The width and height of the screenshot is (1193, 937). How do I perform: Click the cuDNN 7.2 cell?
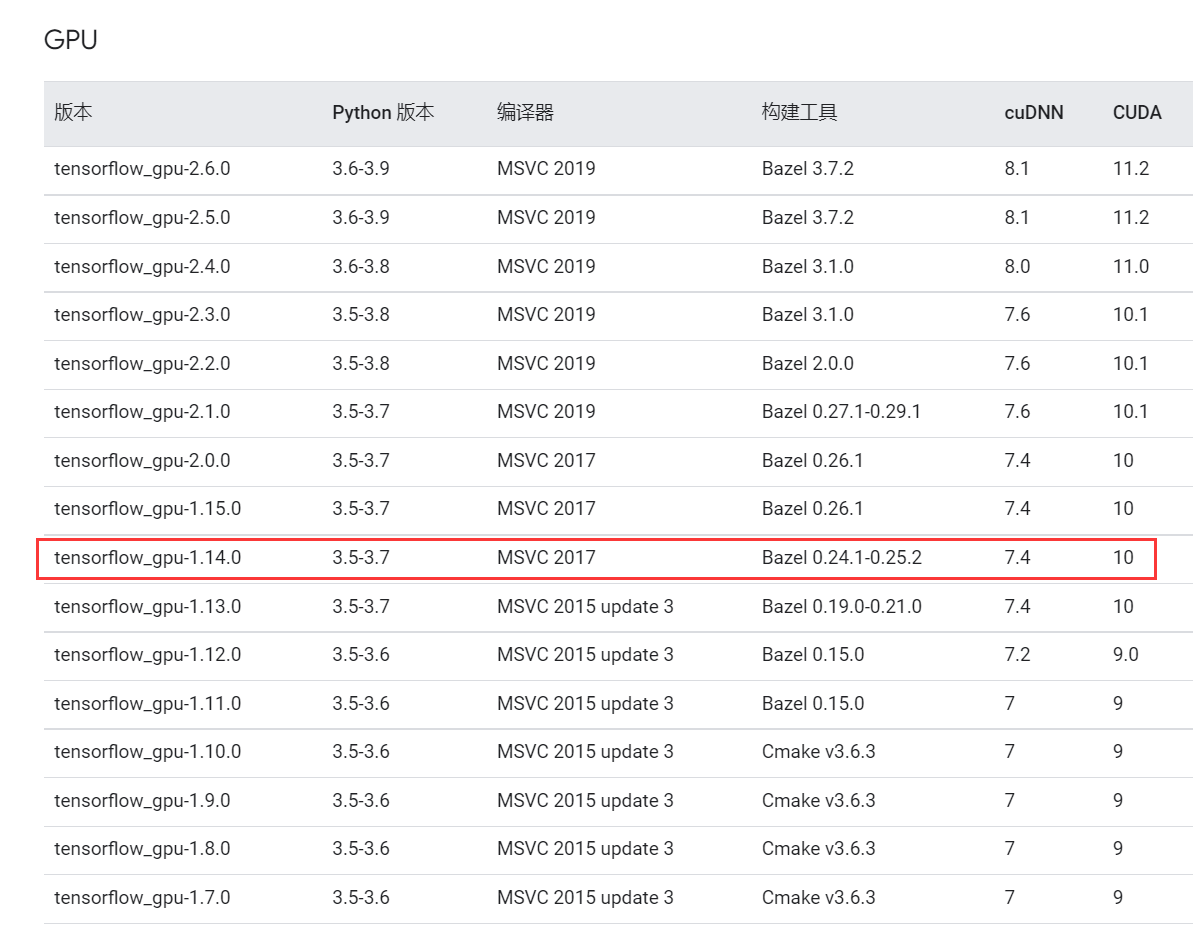[x=1017, y=655]
